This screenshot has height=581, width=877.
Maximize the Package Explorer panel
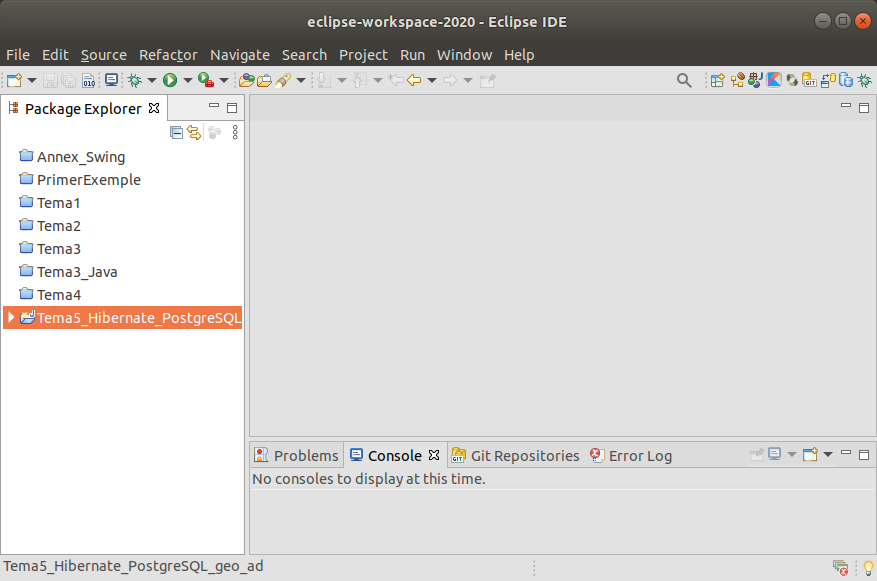pos(232,108)
